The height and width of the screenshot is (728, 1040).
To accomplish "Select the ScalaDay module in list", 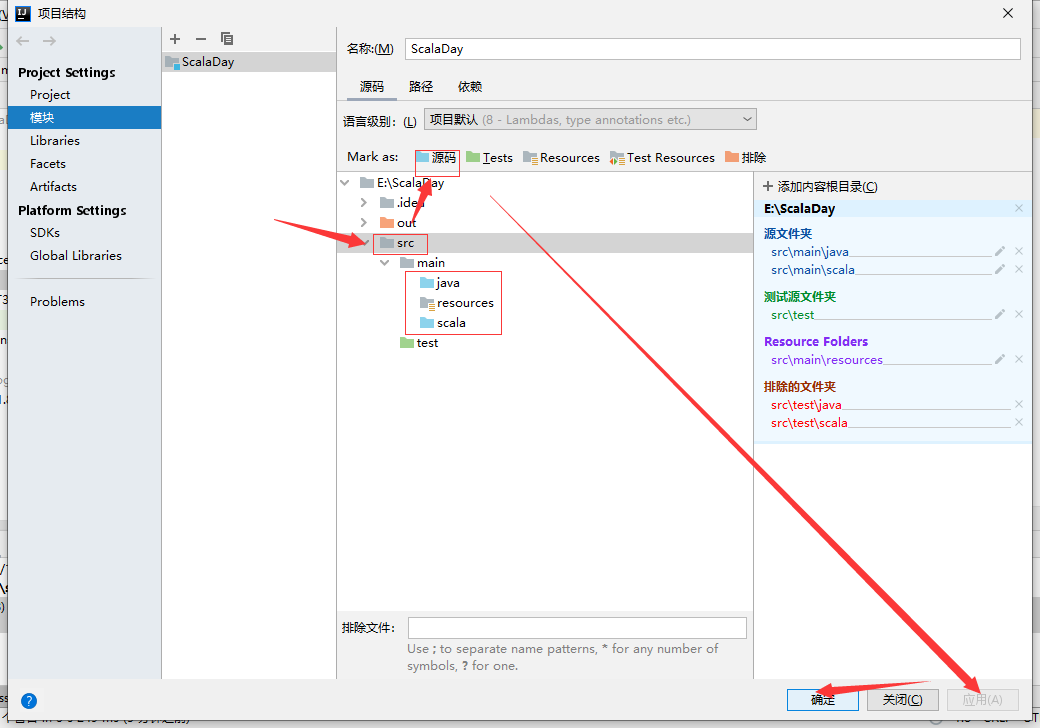I will click(x=249, y=62).
